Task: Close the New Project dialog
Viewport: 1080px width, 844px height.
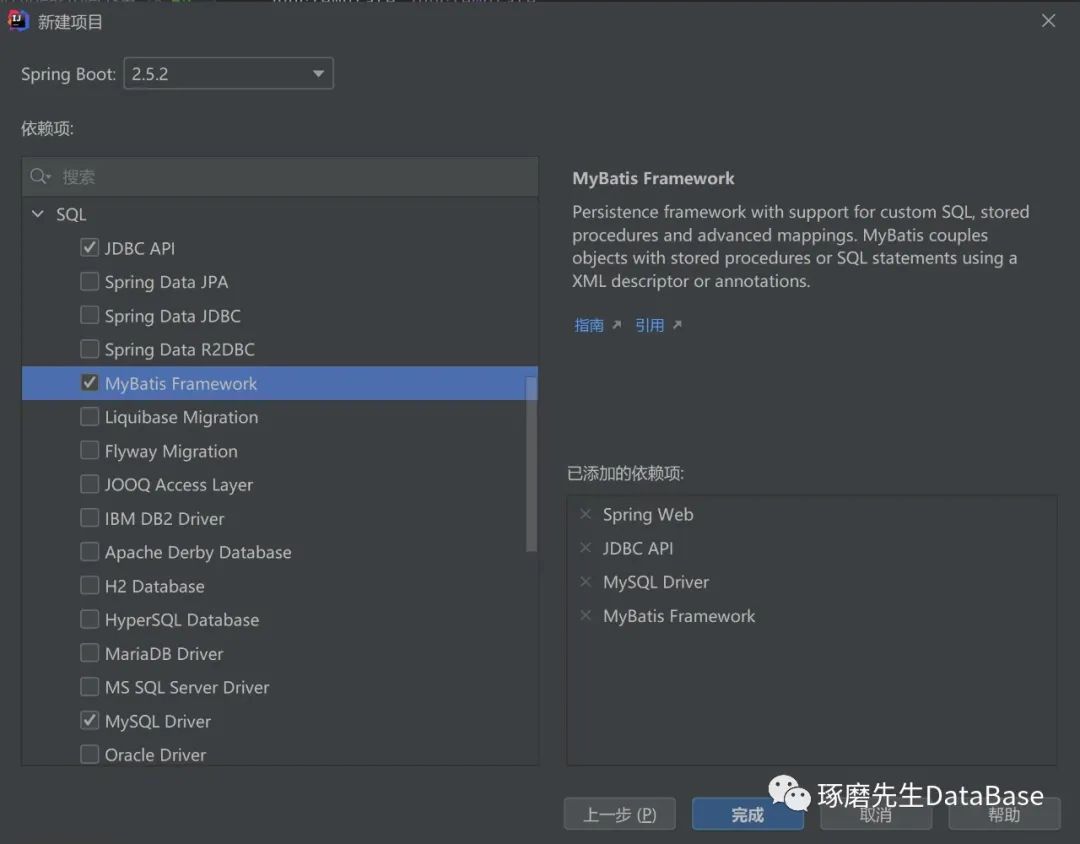Action: [x=1048, y=21]
